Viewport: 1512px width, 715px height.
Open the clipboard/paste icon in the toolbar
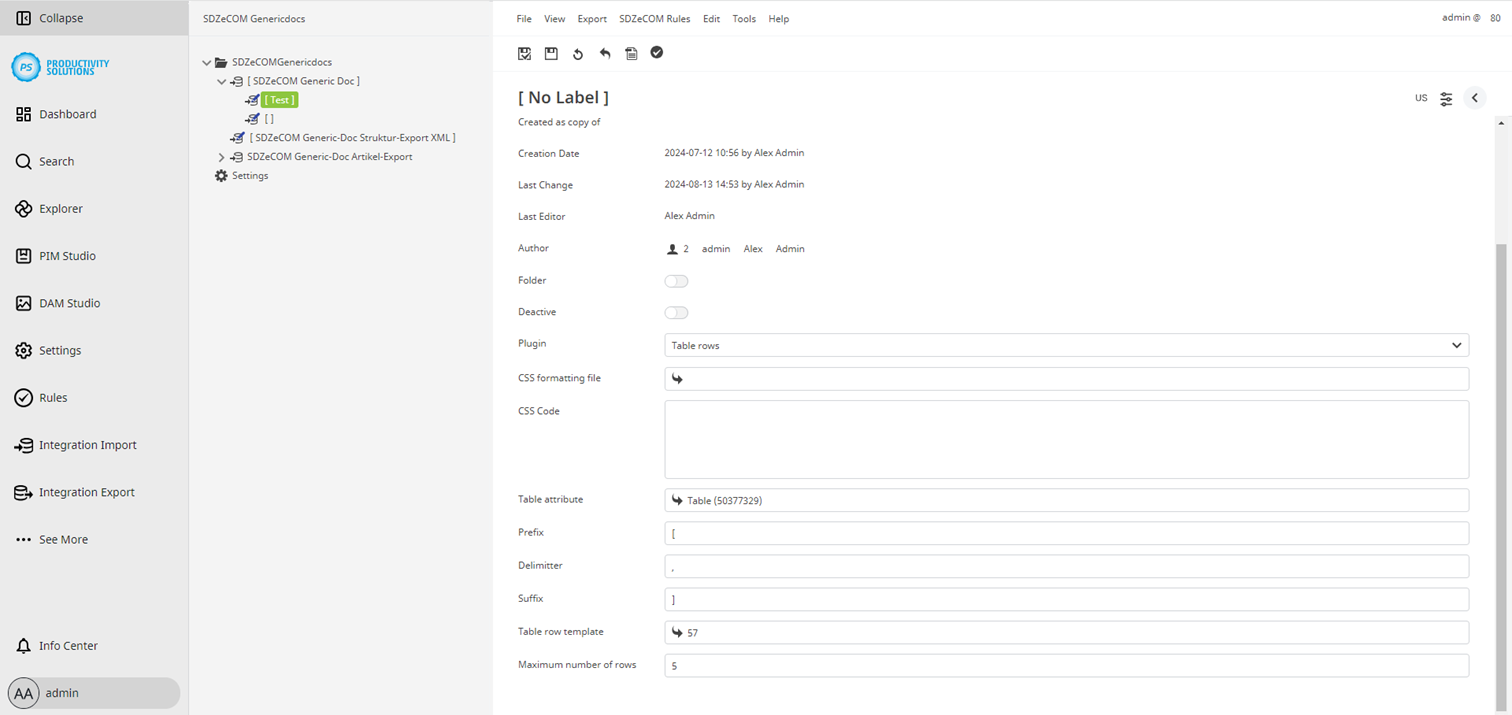point(631,53)
